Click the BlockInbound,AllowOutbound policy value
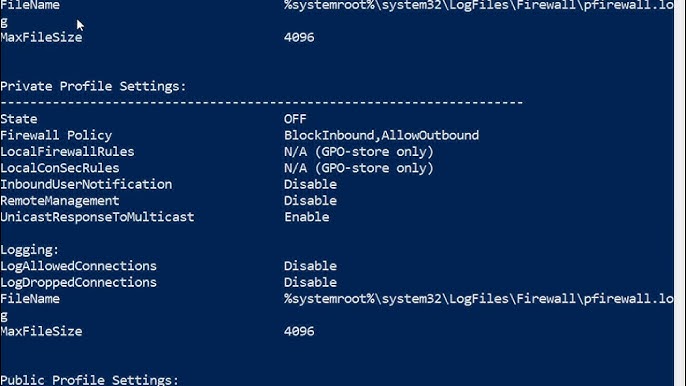This screenshot has height=386, width=686. (x=382, y=135)
